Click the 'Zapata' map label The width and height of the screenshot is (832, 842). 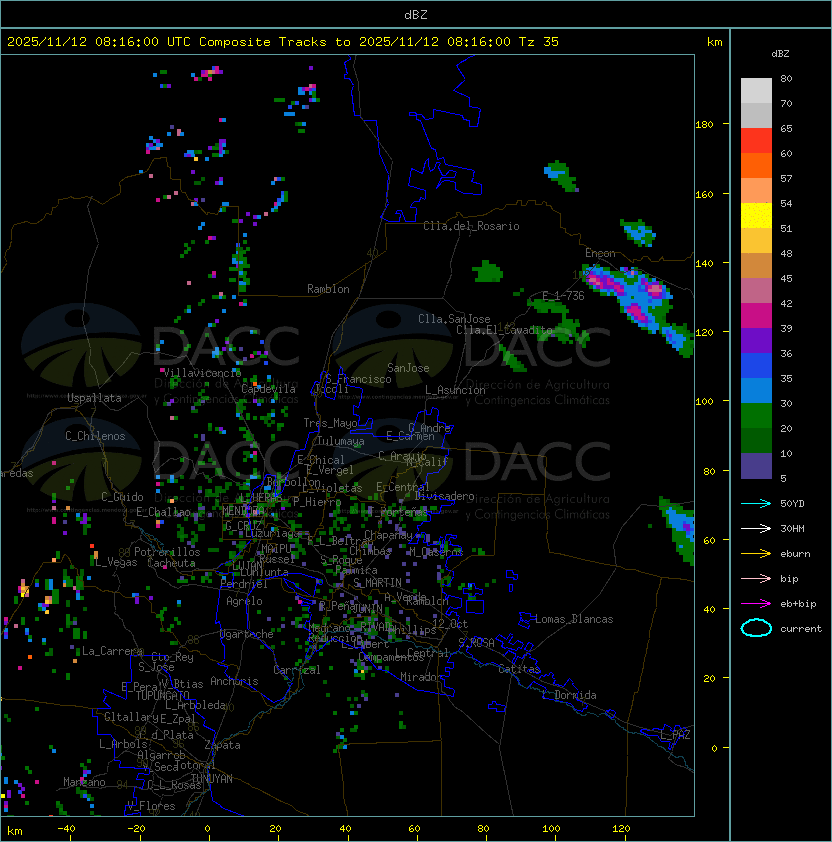(222, 745)
